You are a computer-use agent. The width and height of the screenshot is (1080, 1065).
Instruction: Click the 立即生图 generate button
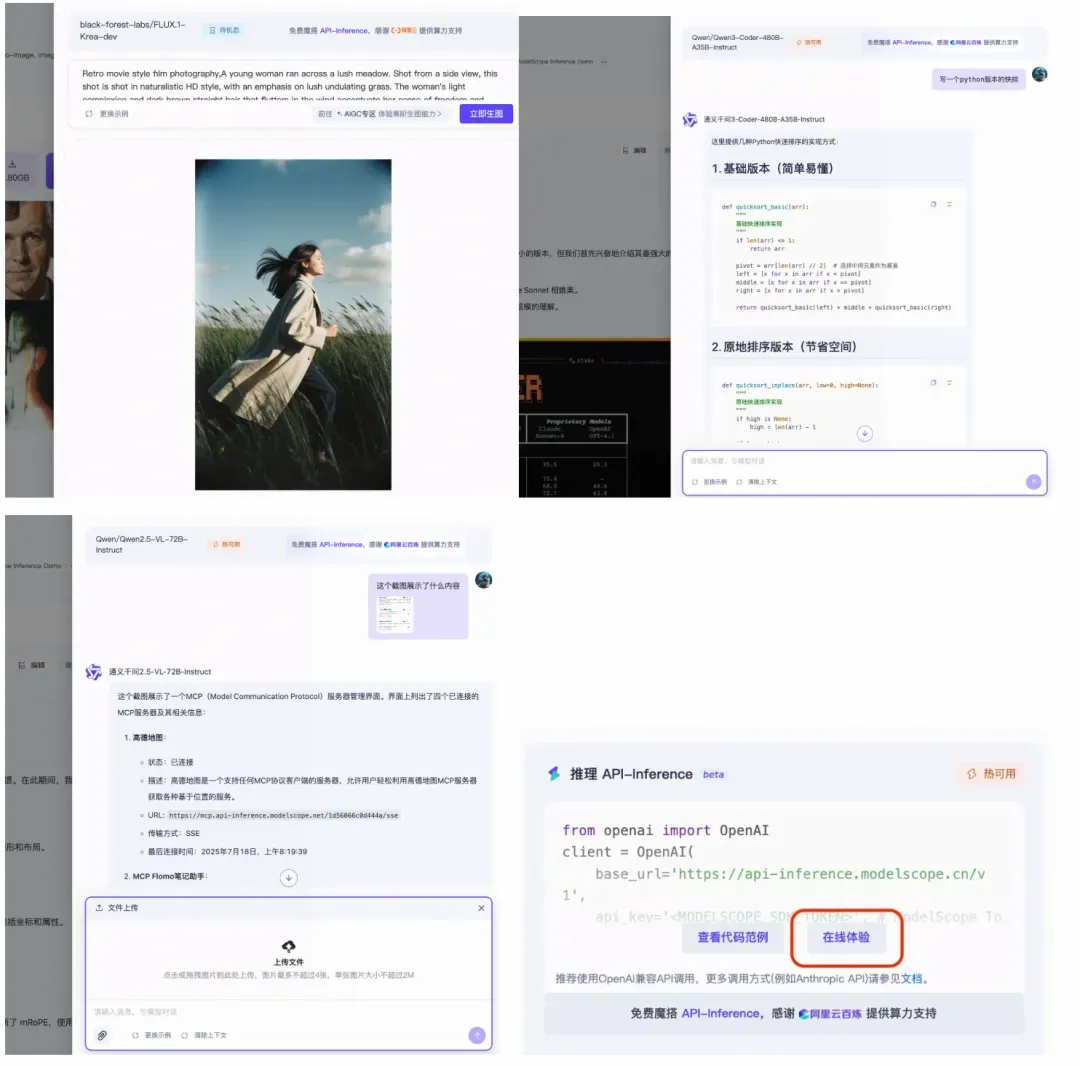click(x=486, y=114)
